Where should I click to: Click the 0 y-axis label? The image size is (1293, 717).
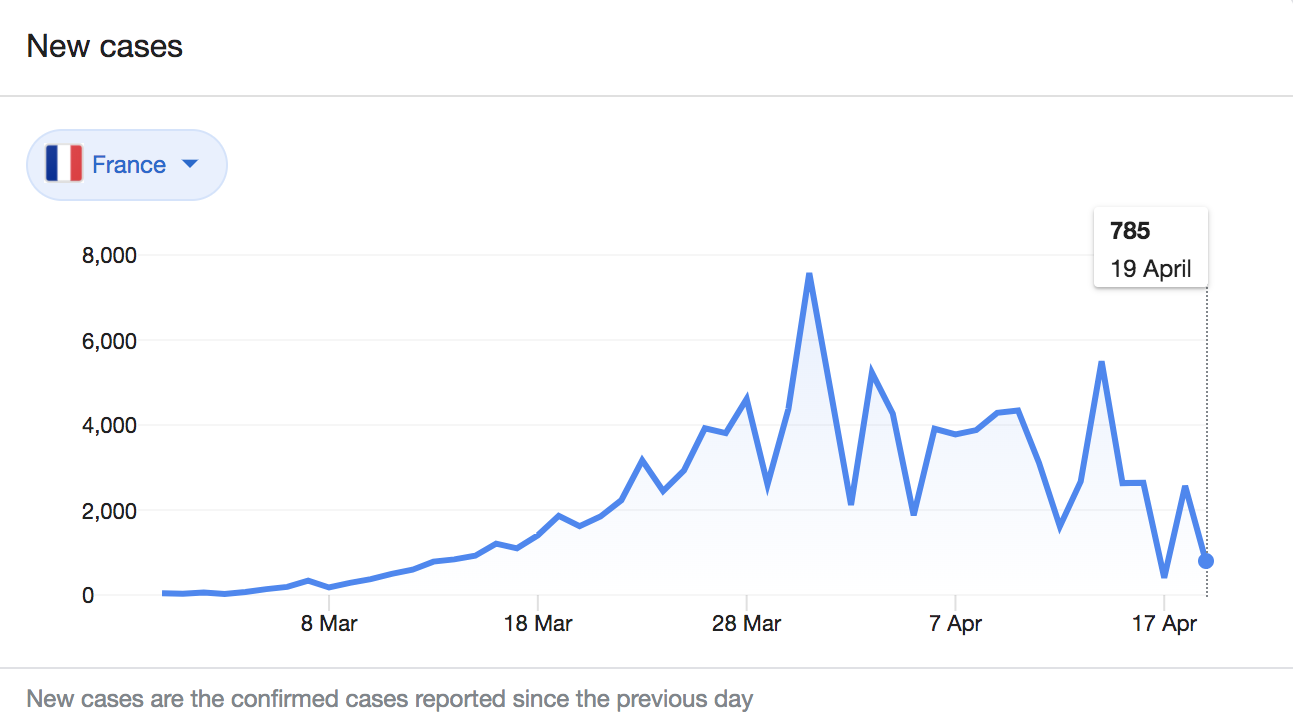tap(89, 596)
